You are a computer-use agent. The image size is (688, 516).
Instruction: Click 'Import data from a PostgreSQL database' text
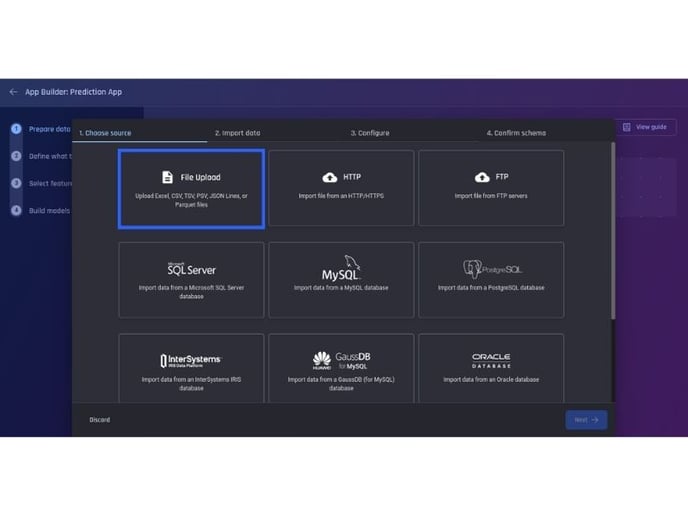[x=491, y=288]
